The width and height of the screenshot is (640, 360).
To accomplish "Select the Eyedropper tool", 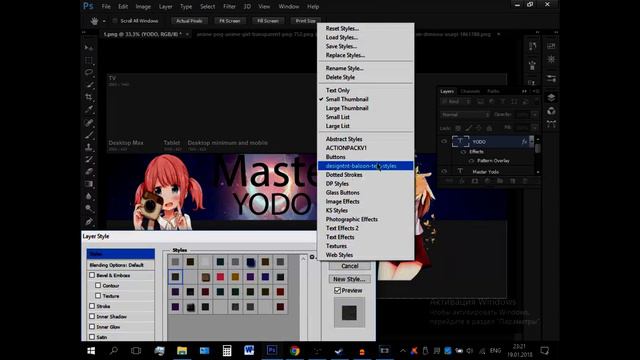I will point(89,109).
